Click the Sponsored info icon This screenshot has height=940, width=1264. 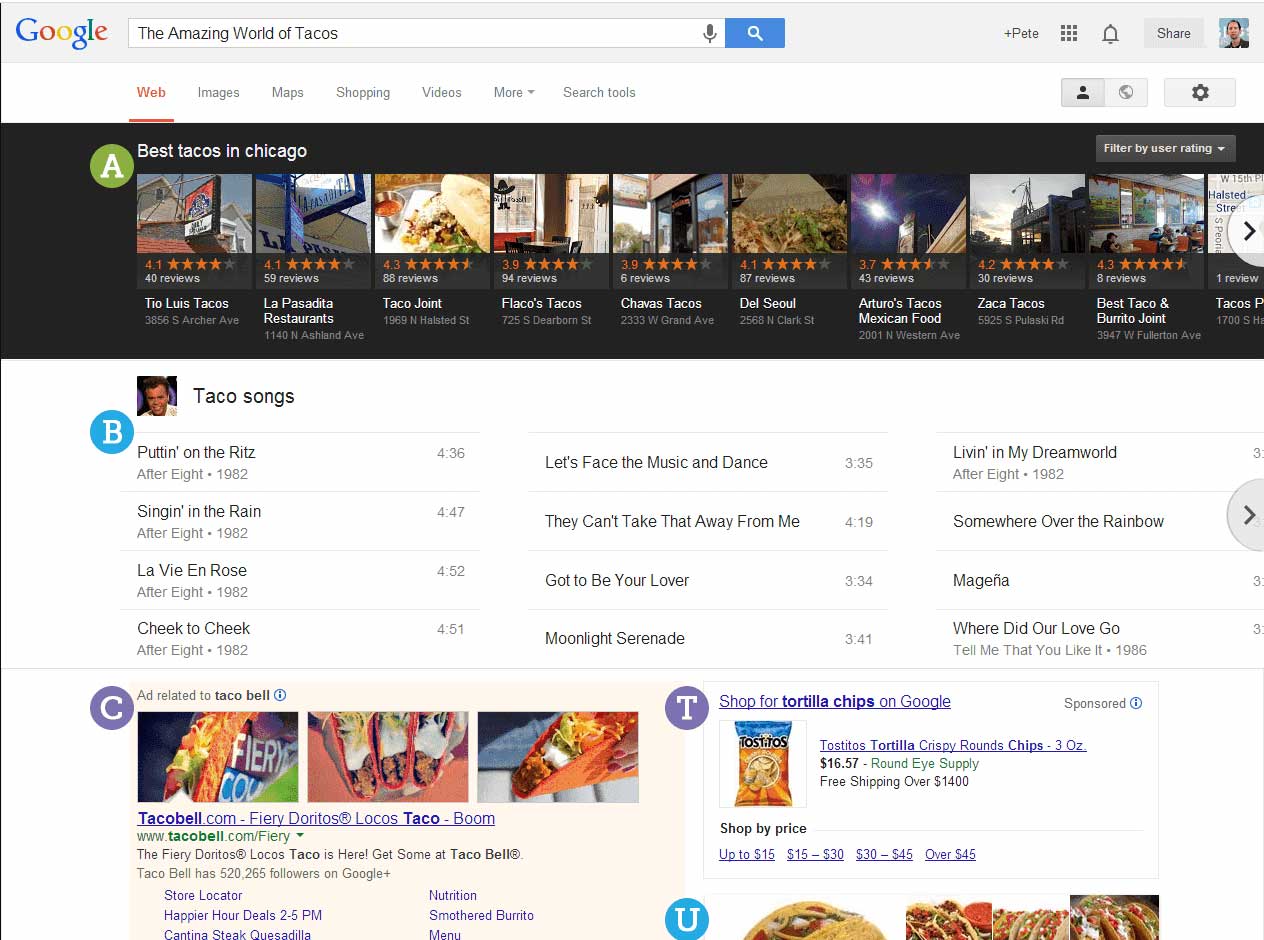pyautogui.click(x=1136, y=703)
